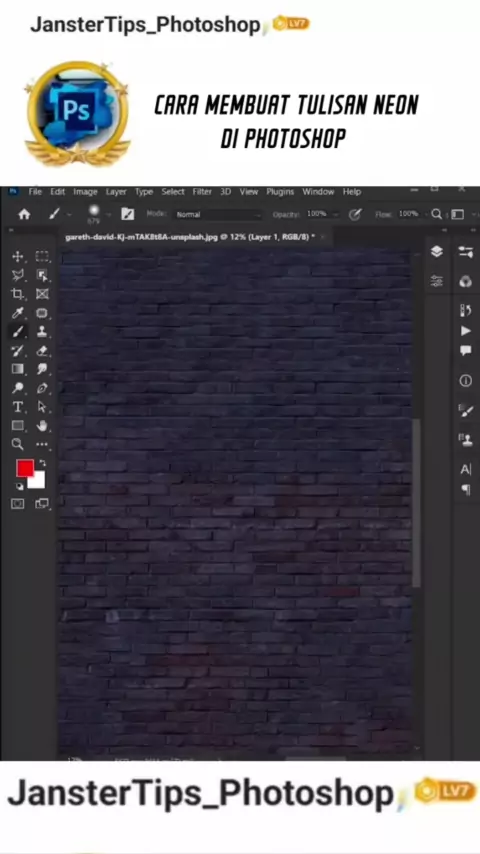
Task: Open the brush tool preset dropdown
Action: pos(69,215)
